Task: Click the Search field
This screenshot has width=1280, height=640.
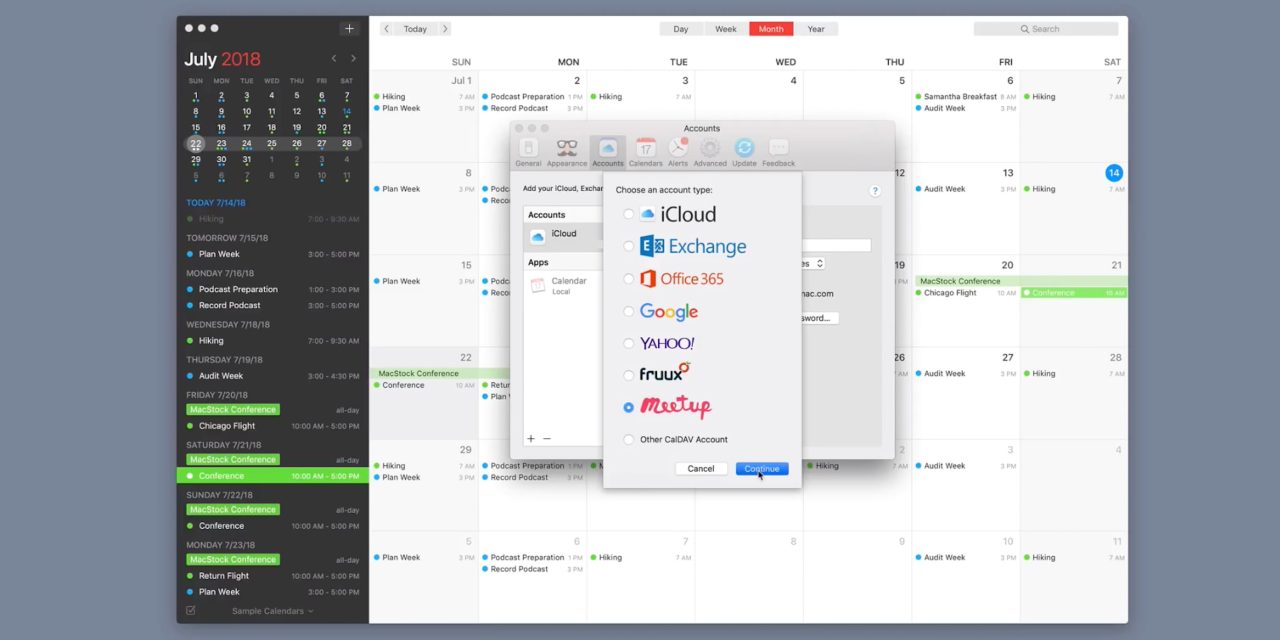Action: pos(1046,29)
